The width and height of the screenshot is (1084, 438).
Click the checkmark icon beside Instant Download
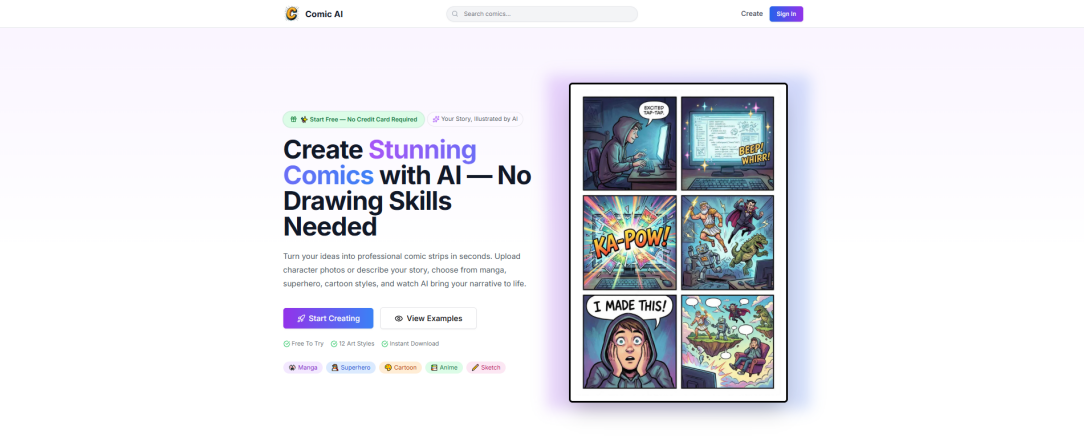click(384, 343)
